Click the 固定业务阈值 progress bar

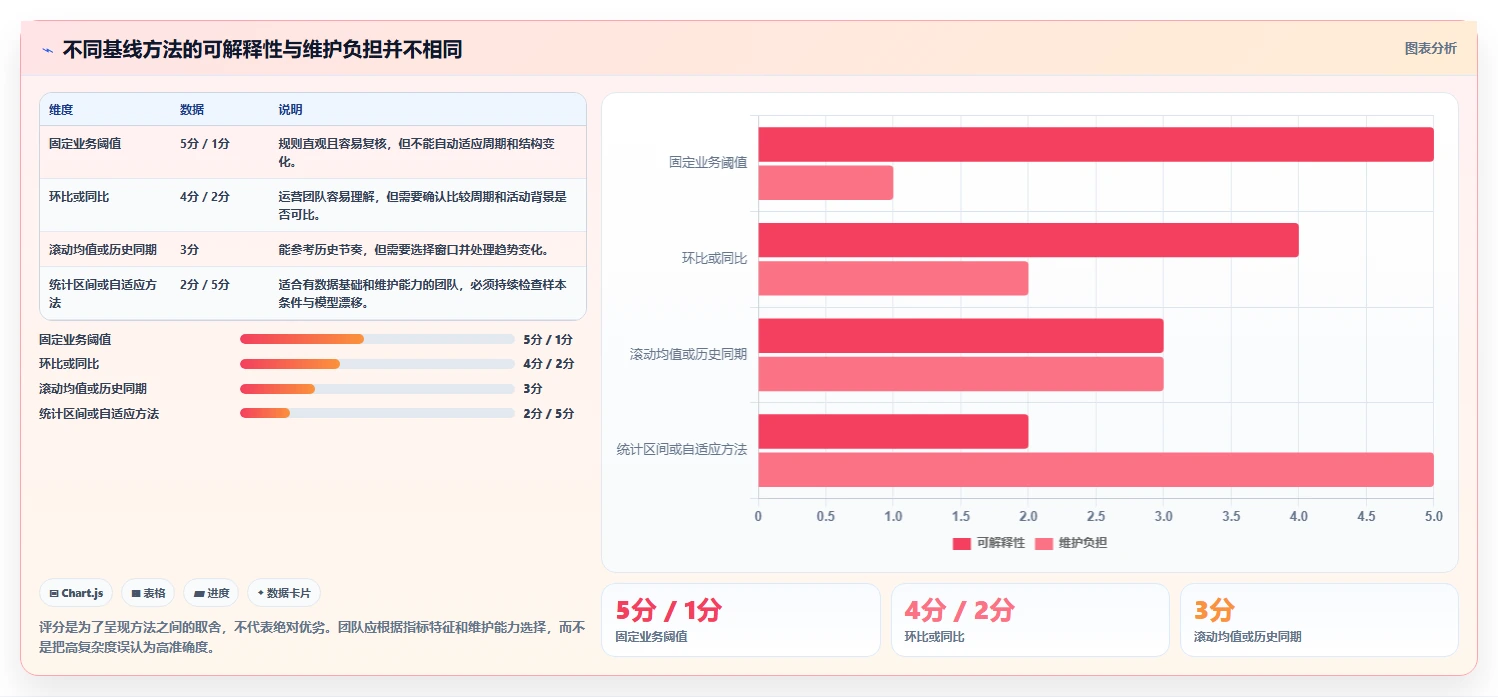tap(377, 339)
